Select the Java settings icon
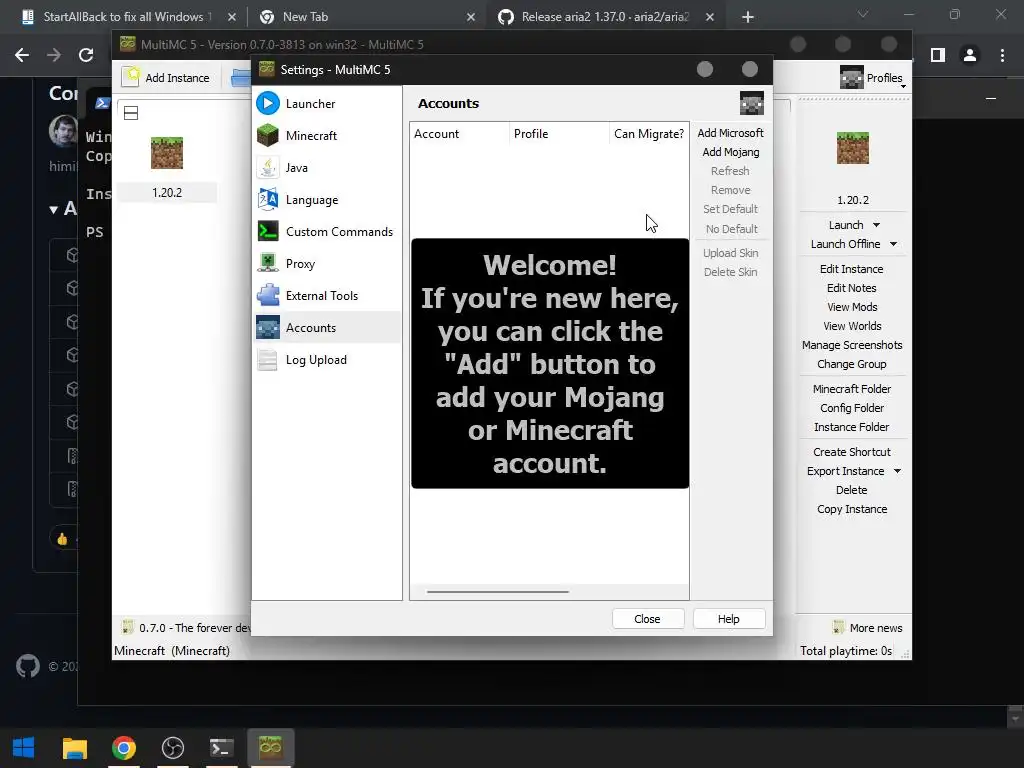 tap(268, 167)
